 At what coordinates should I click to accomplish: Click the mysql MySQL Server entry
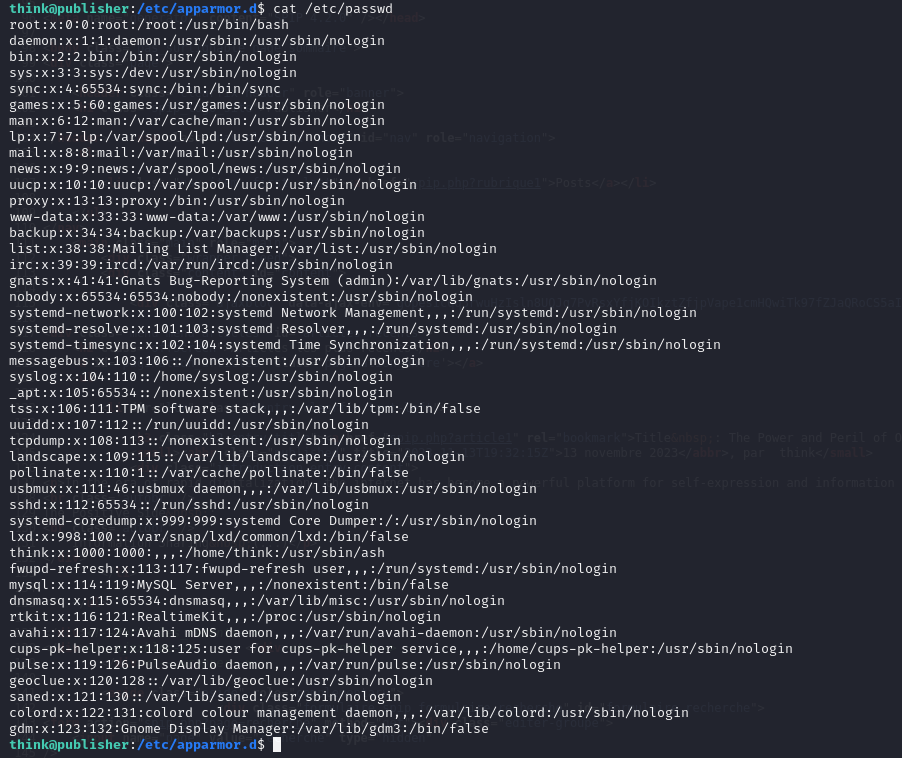(x=229, y=585)
